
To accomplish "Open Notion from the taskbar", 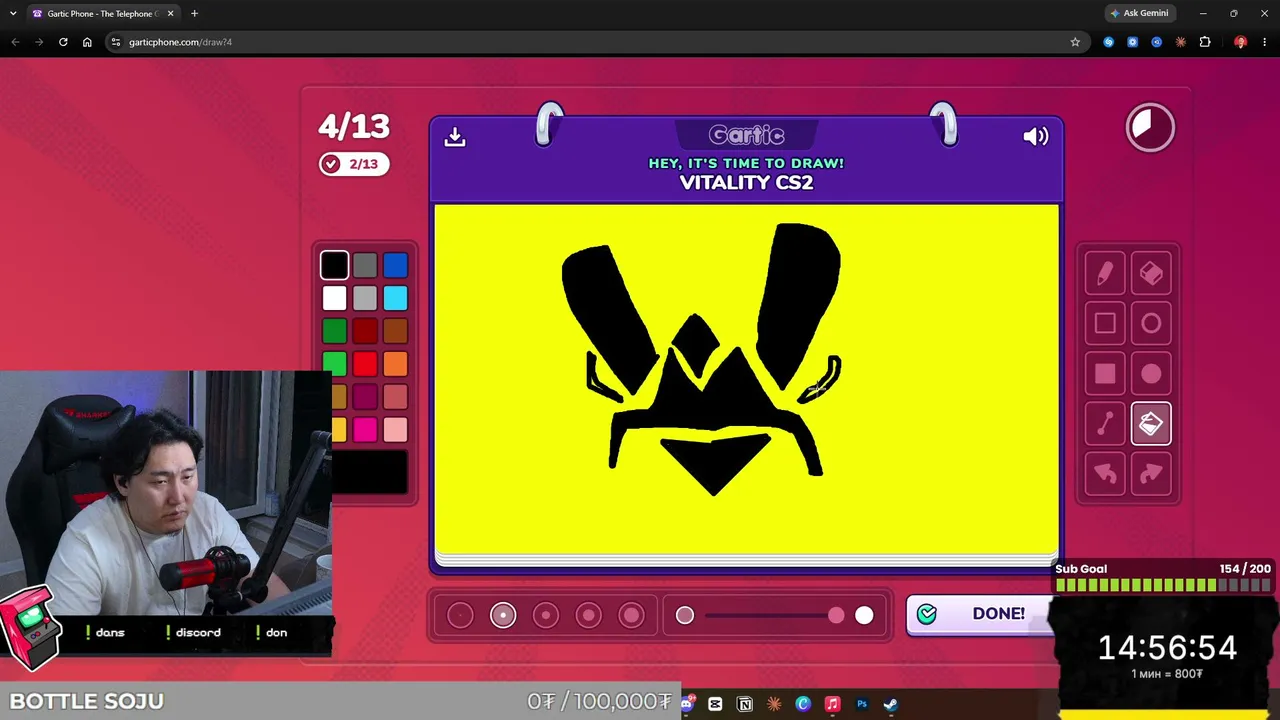I will pos(745,704).
